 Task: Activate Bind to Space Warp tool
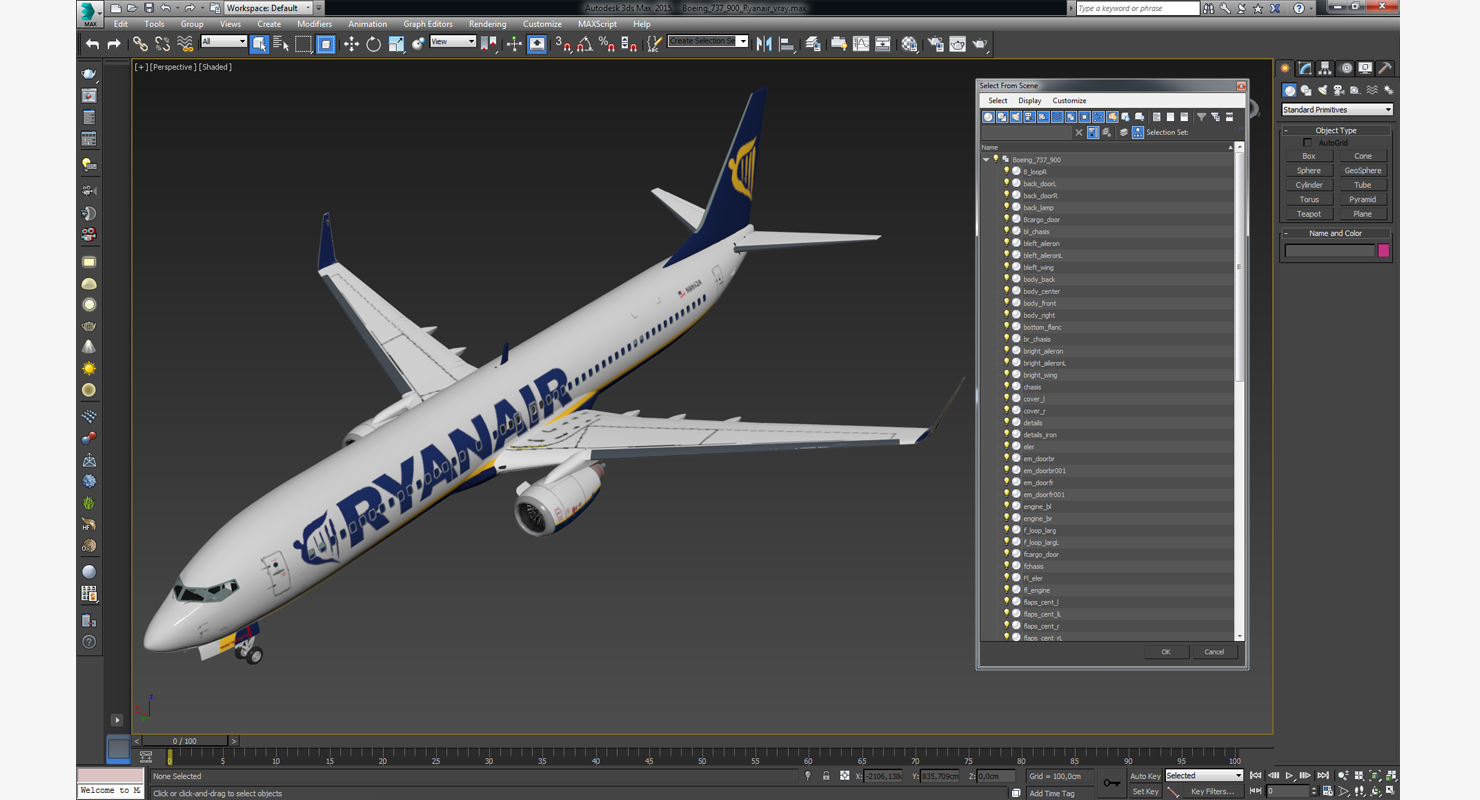pos(185,44)
